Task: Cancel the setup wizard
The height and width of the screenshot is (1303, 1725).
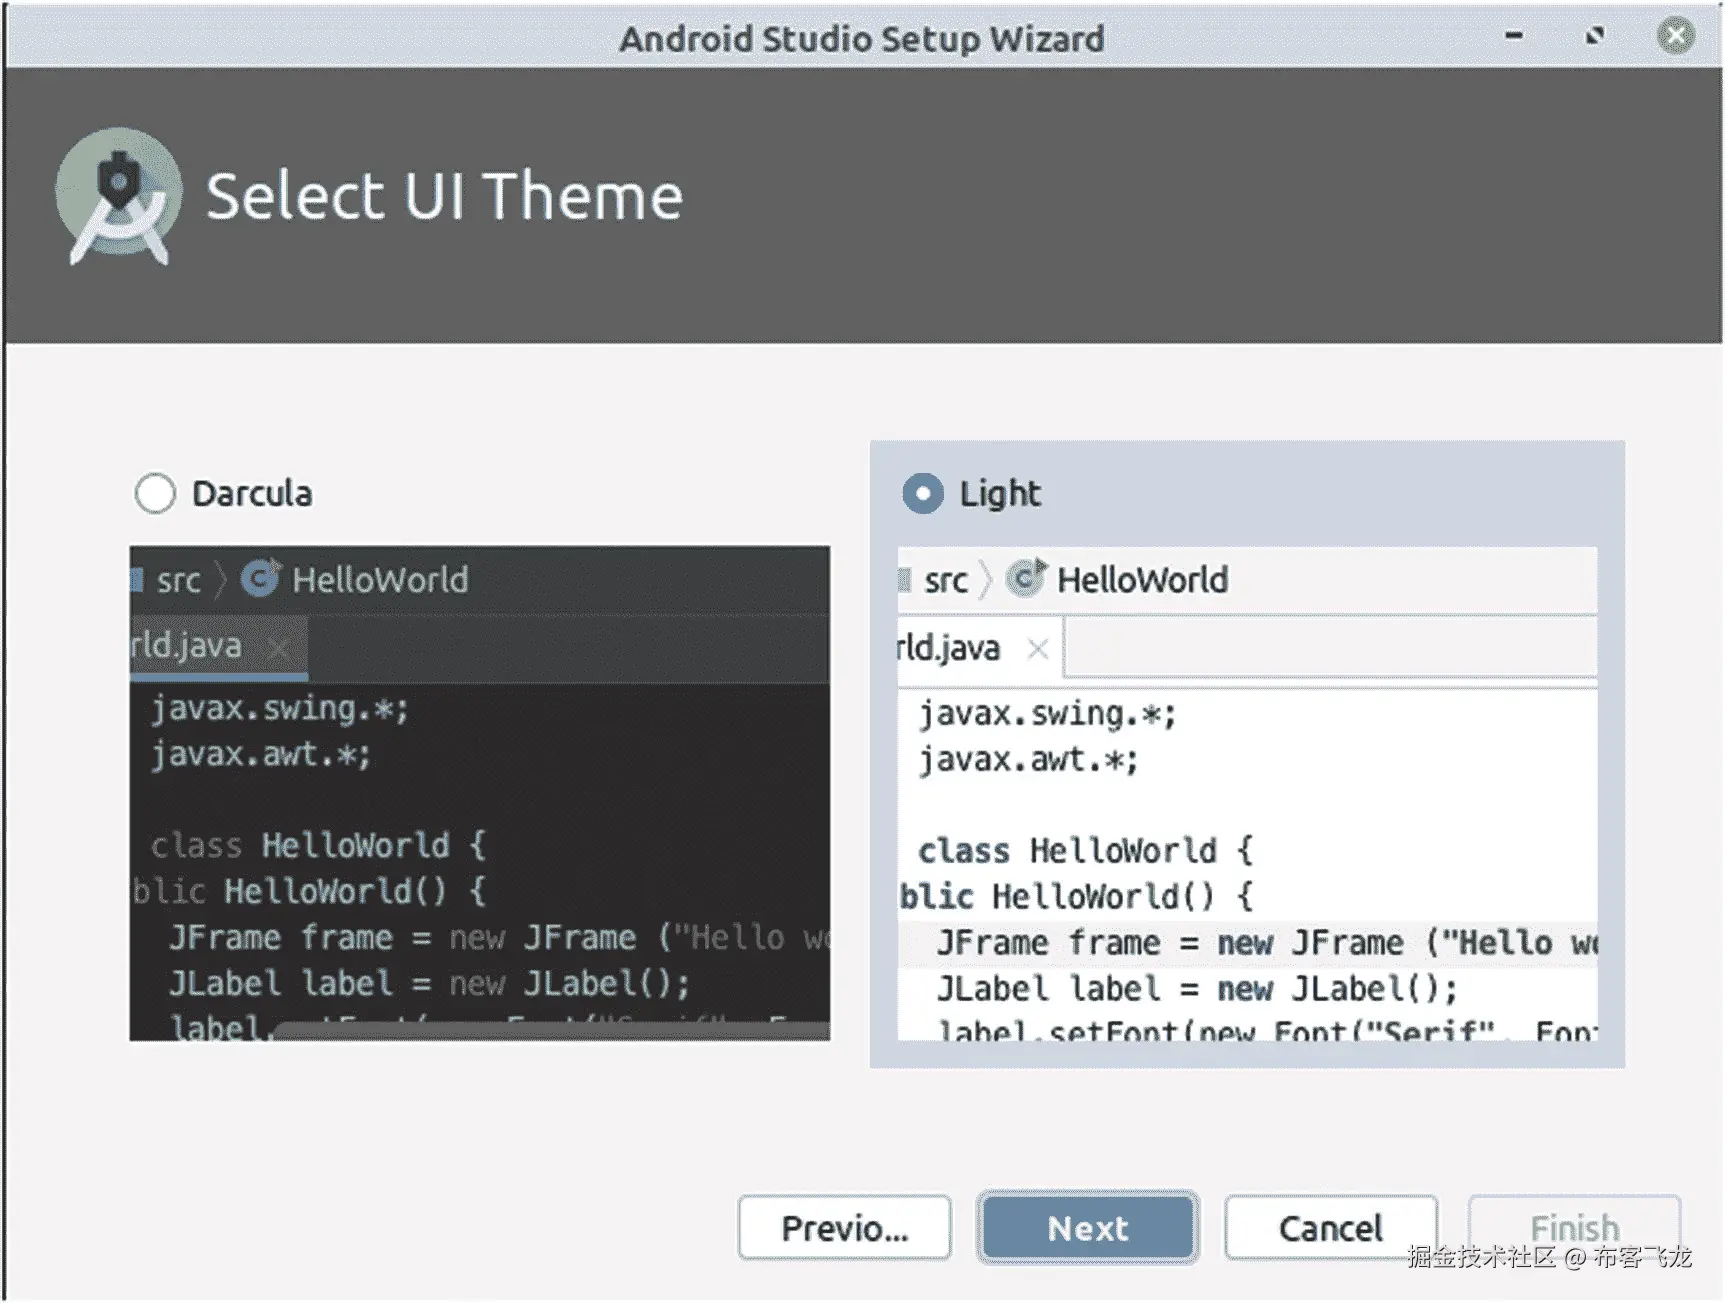Action: 1330,1227
